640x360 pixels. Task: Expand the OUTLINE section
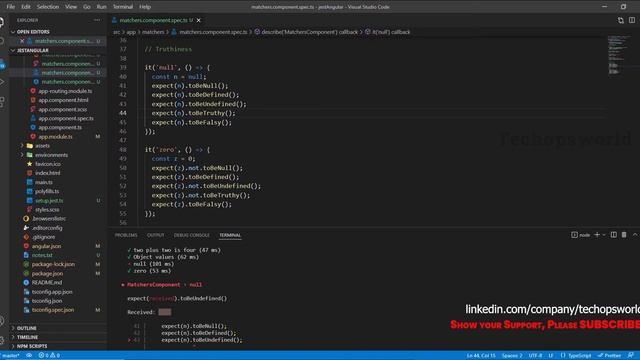[27, 328]
